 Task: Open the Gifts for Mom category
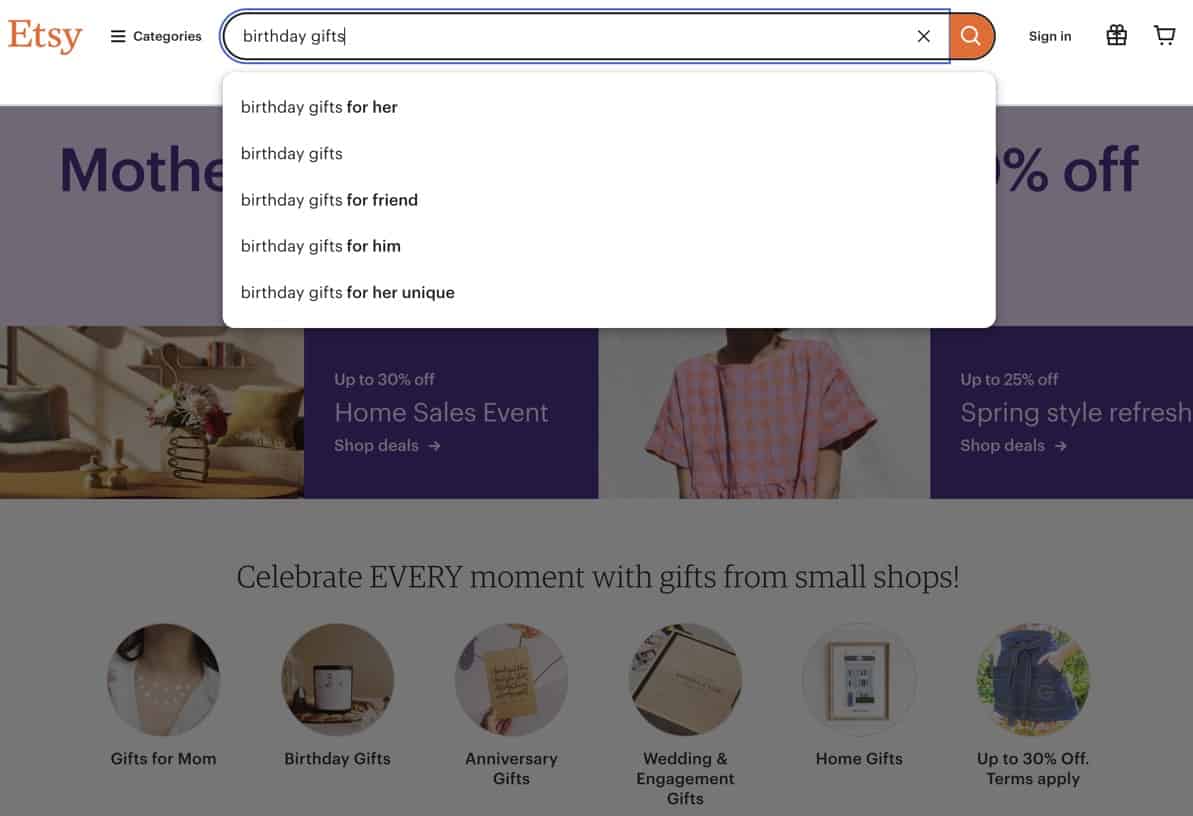[x=163, y=680]
